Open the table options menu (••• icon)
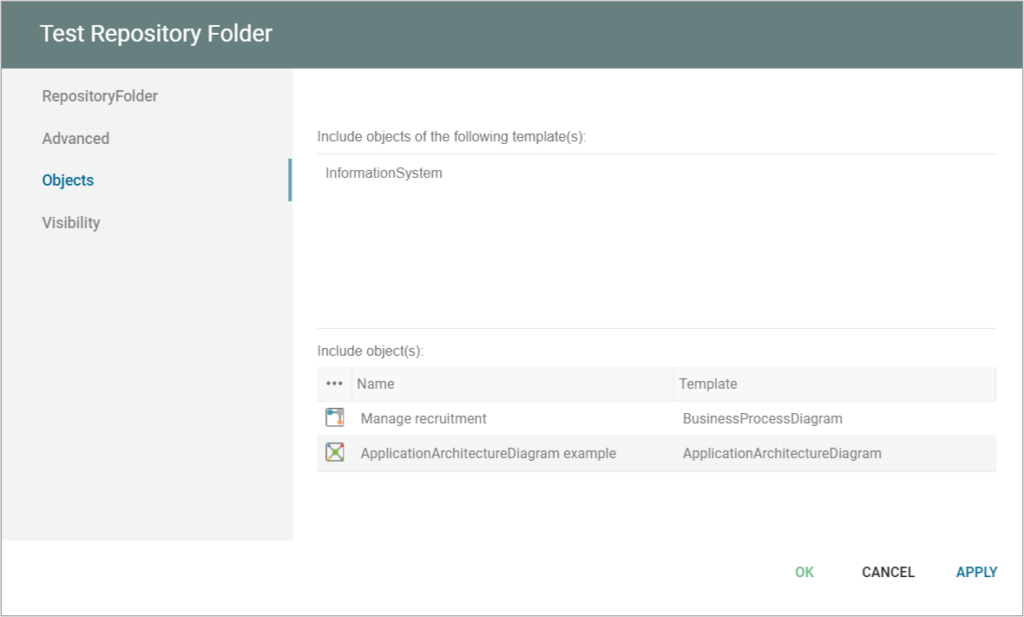Screen dimensions: 1024x617 (336, 383)
